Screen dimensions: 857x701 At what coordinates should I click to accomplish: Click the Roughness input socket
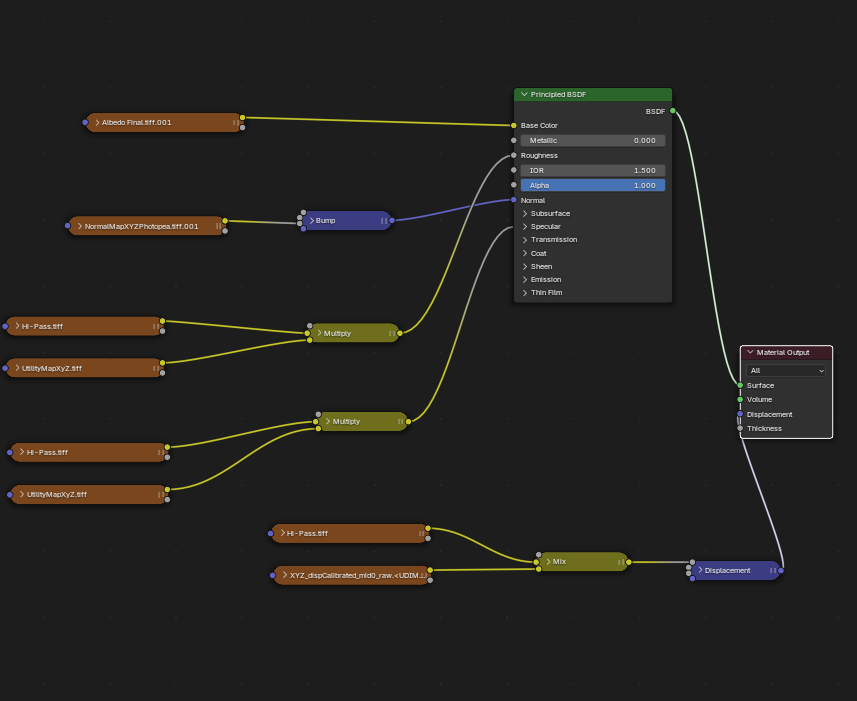point(514,156)
